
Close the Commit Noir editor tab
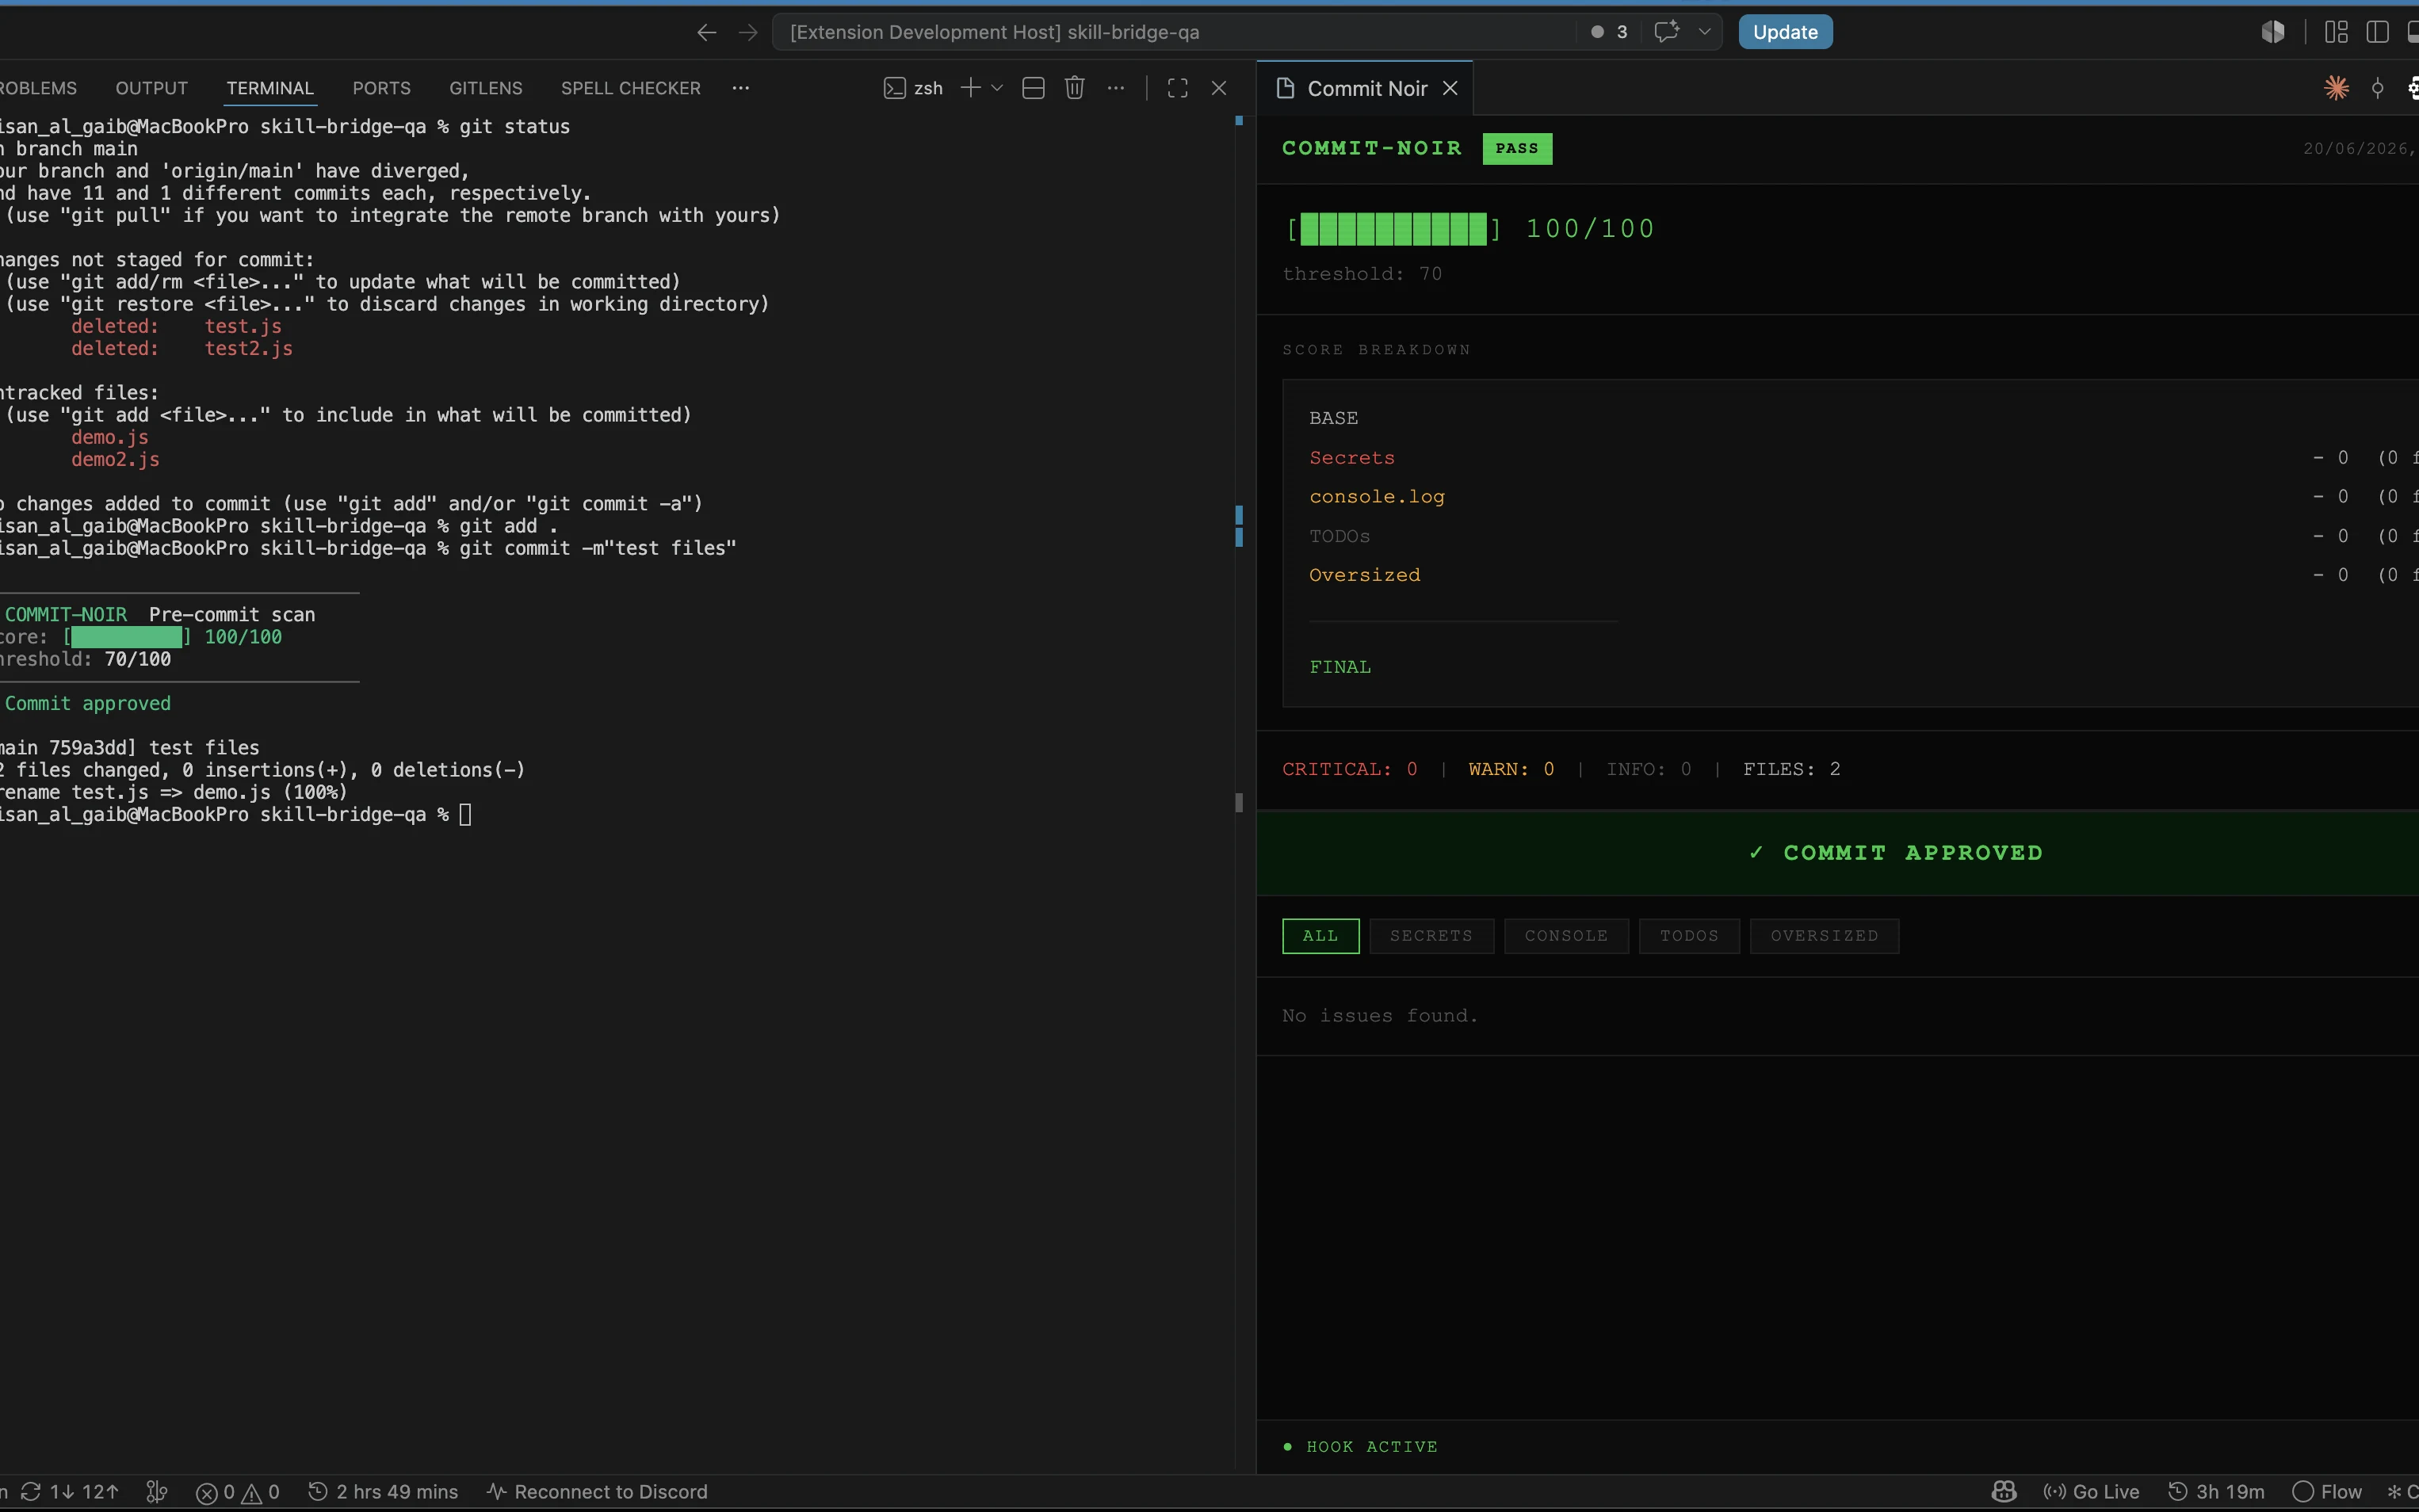[1450, 89]
